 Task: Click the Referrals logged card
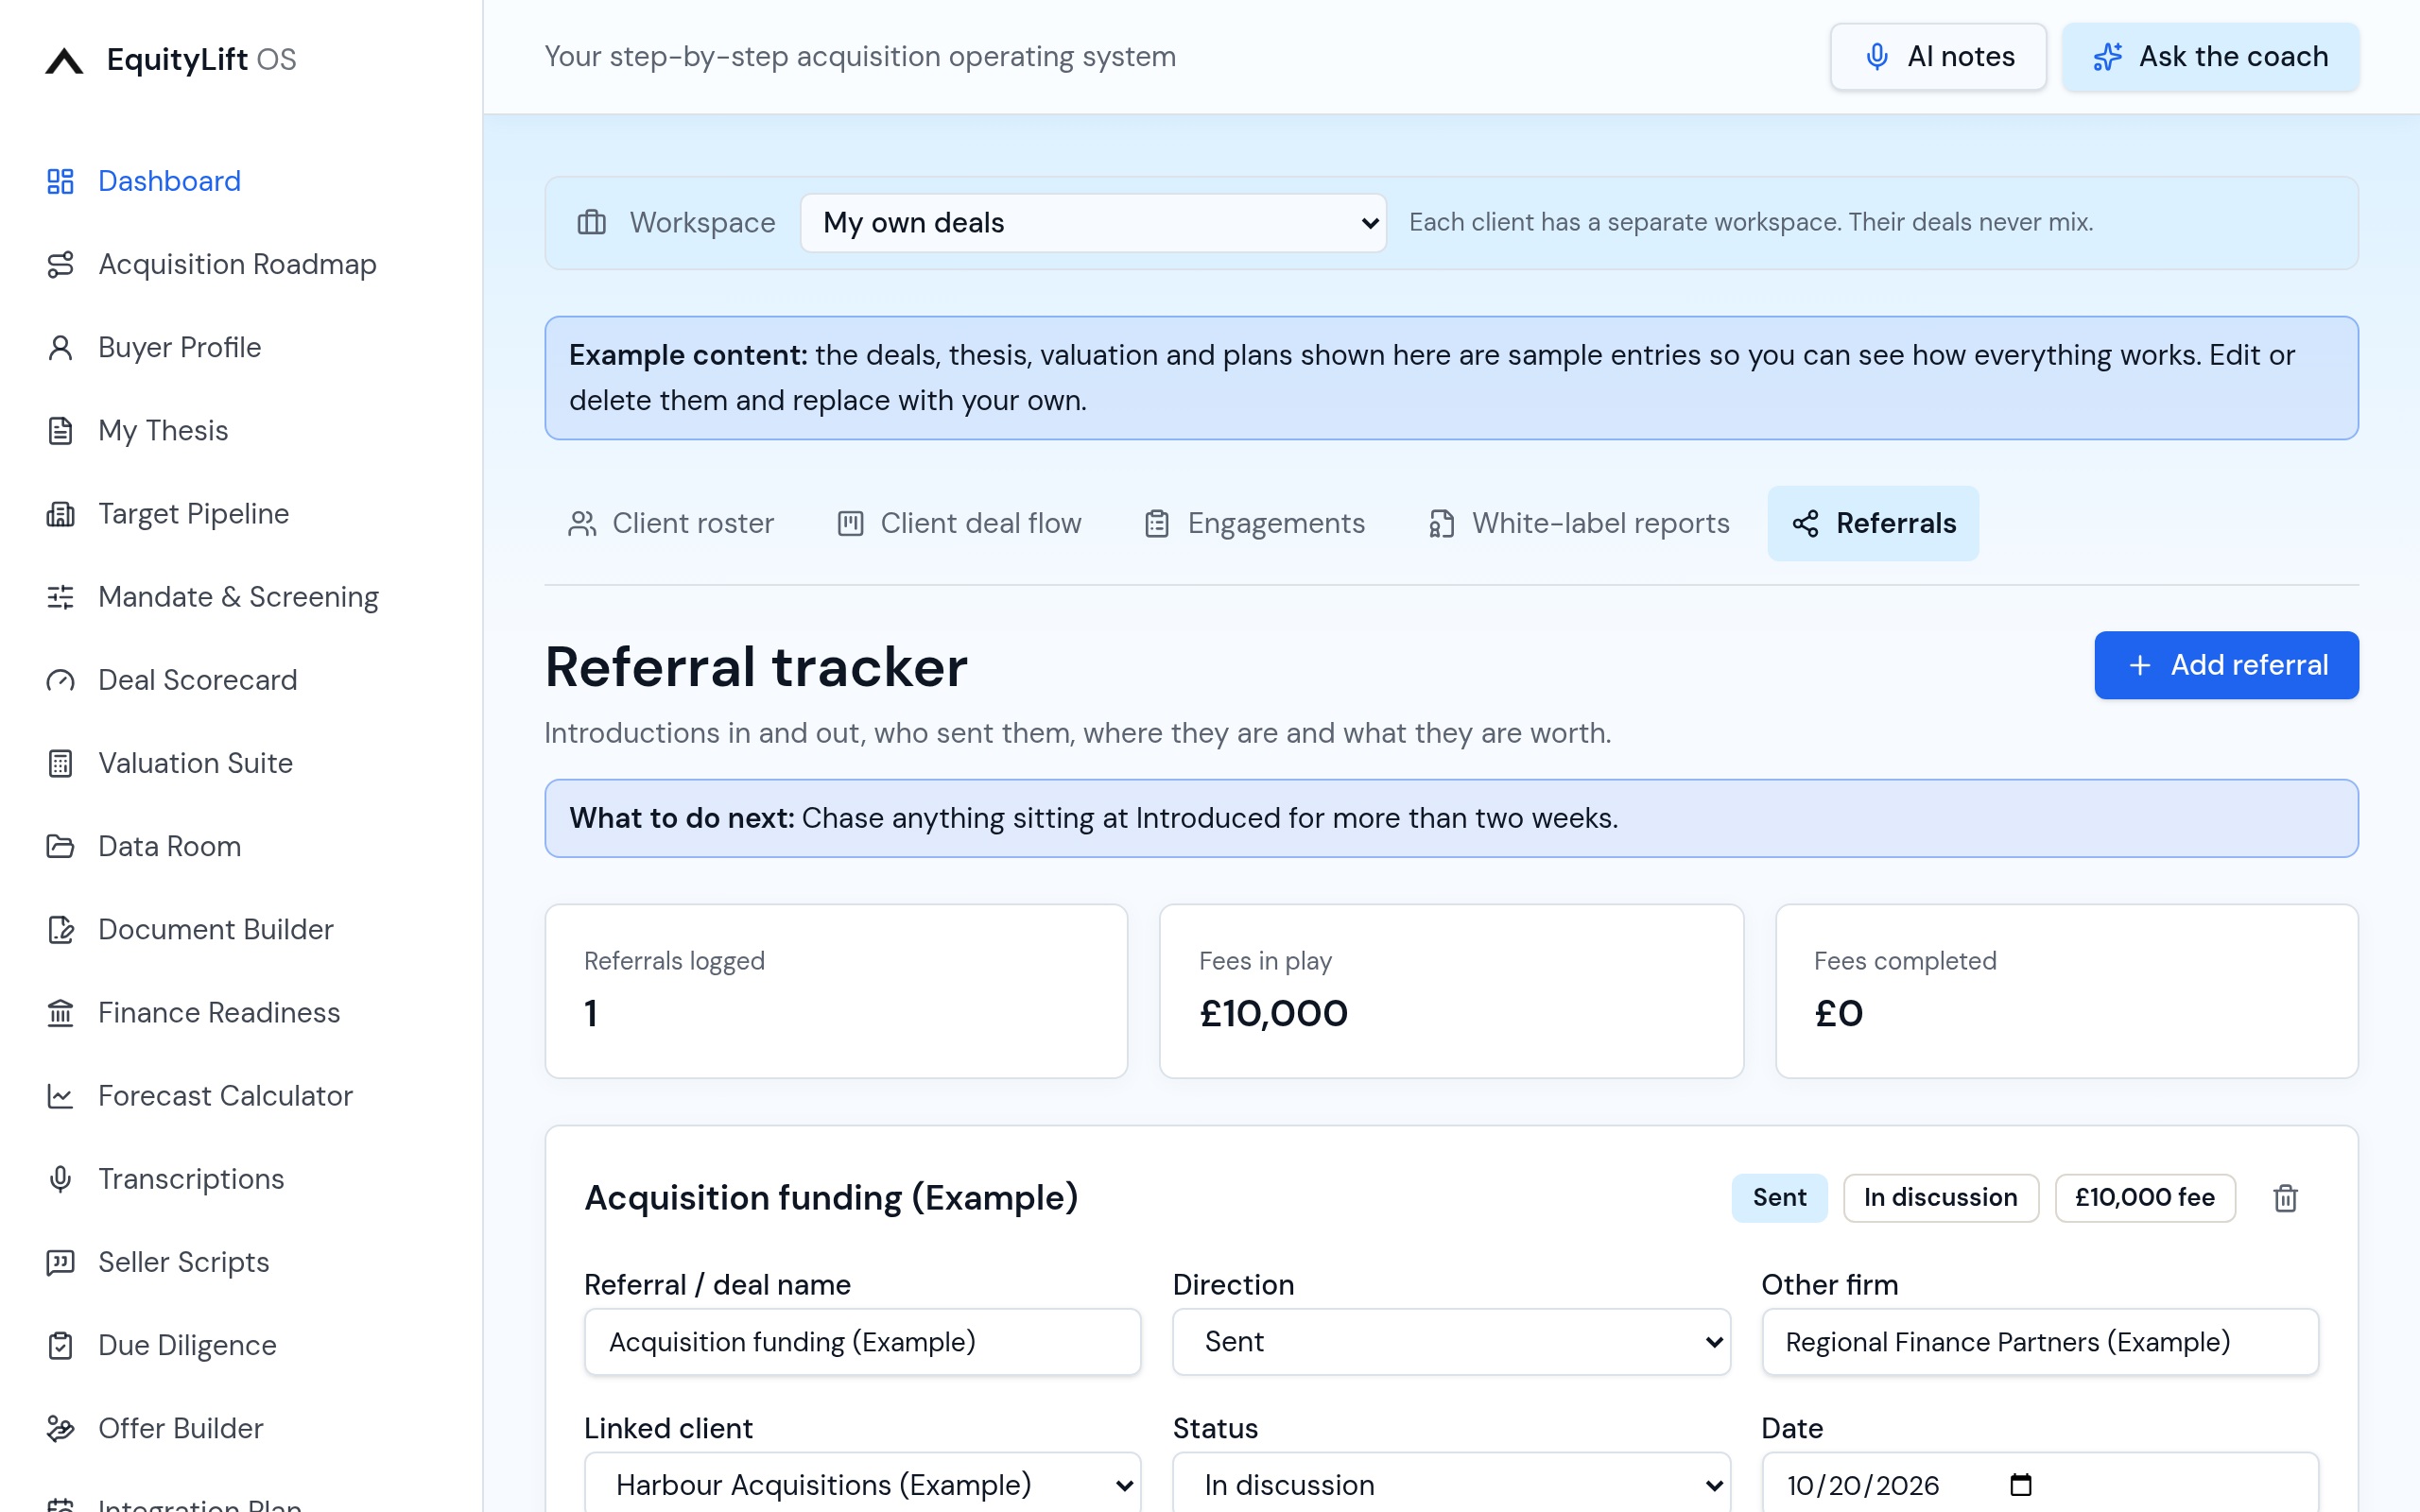pyautogui.click(x=836, y=991)
